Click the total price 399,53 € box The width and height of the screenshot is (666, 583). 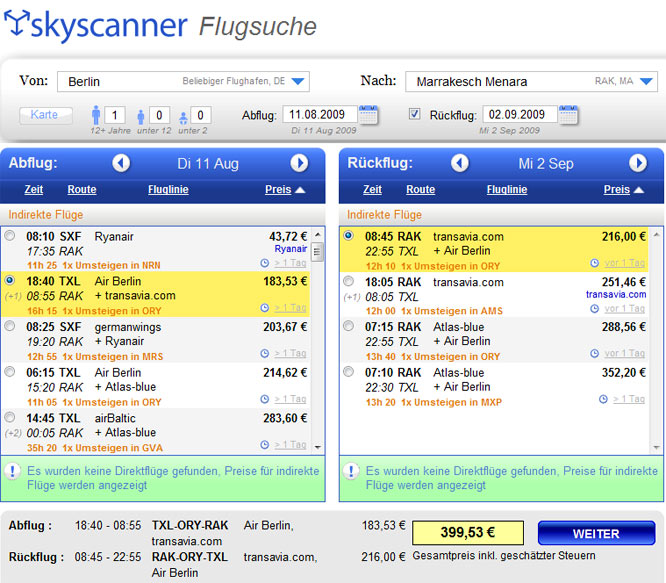click(468, 532)
